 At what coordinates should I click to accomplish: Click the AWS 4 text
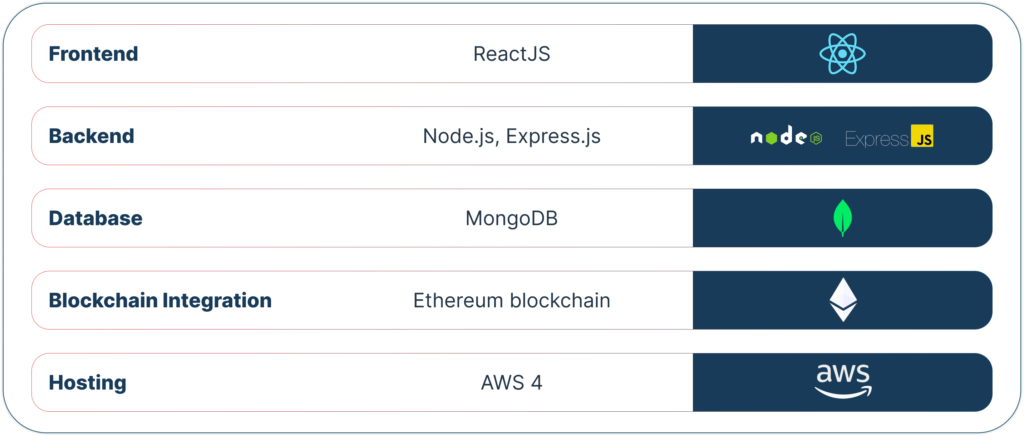coord(511,382)
